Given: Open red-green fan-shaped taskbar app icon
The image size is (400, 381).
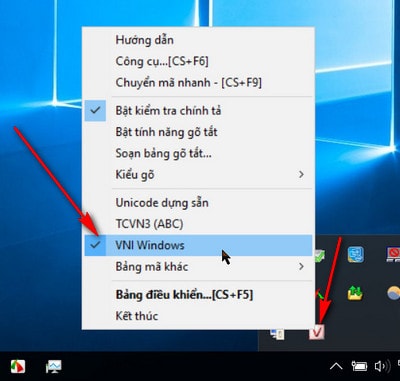Looking at the screenshot, I should pyautogui.click(x=17, y=367).
